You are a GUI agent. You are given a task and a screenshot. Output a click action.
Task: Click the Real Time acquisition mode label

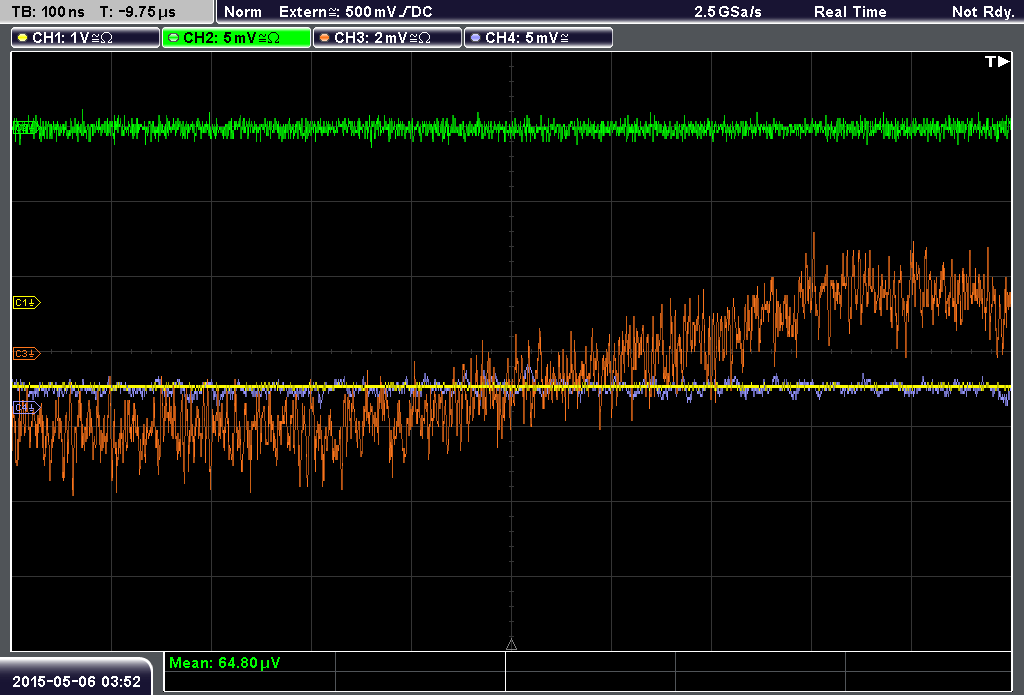tap(850, 12)
